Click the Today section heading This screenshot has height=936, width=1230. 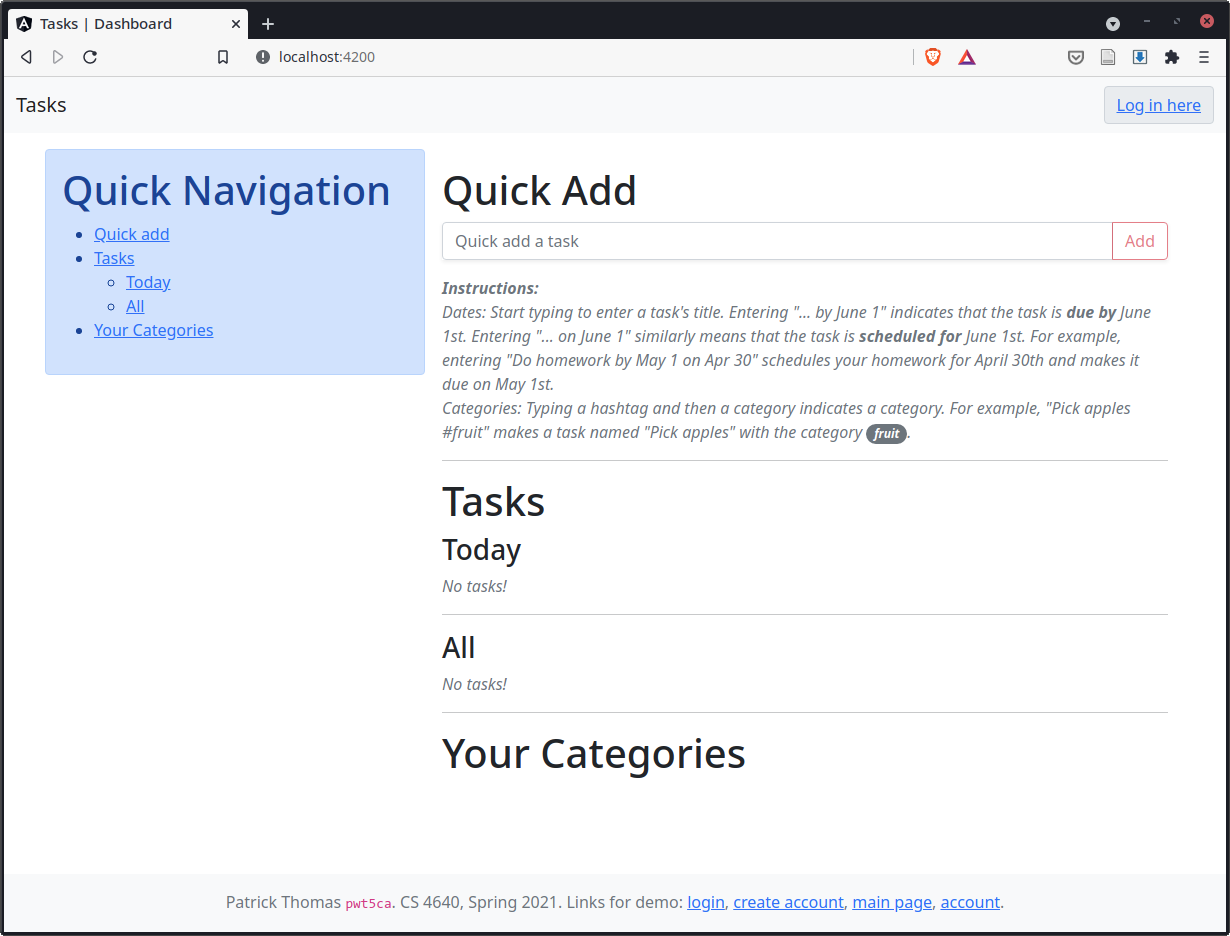pos(482,550)
